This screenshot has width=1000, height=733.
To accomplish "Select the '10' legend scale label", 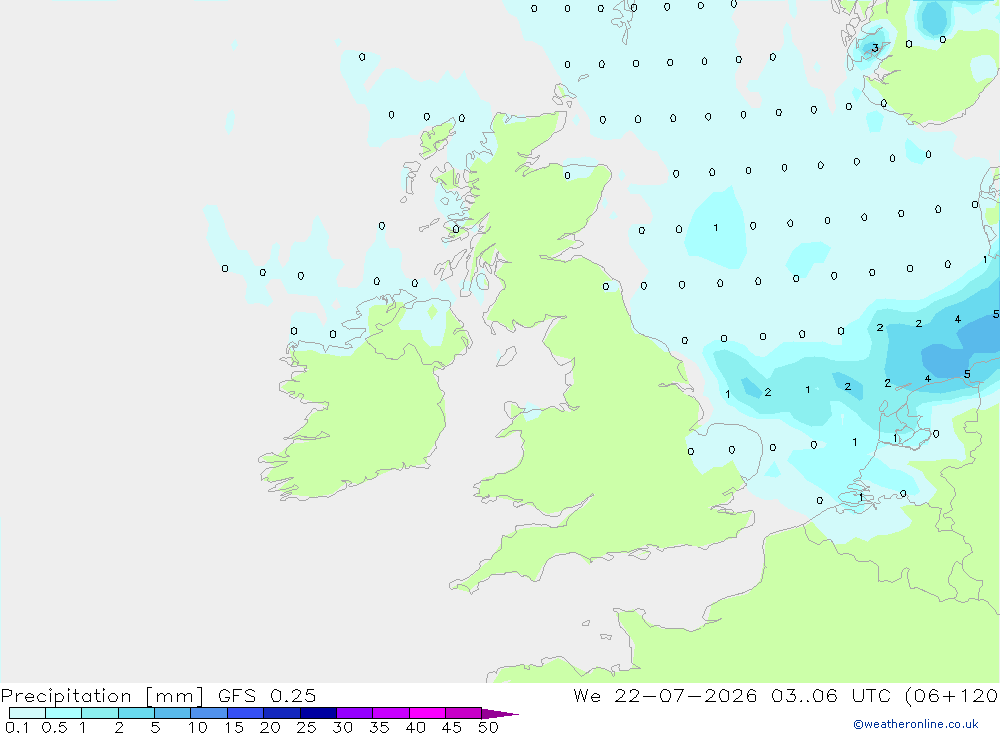I will [197, 727].
